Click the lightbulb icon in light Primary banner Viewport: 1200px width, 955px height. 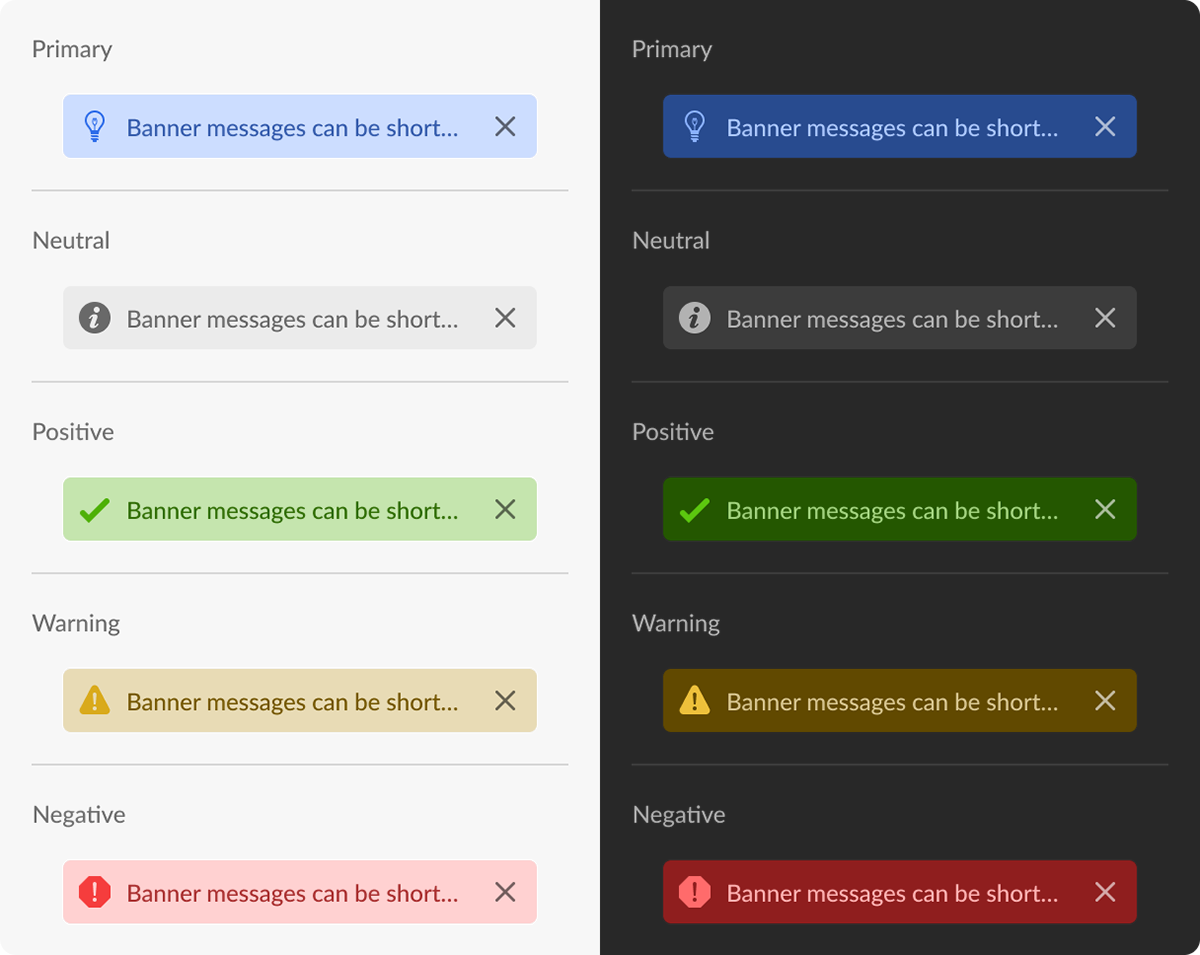click(94, 127)
